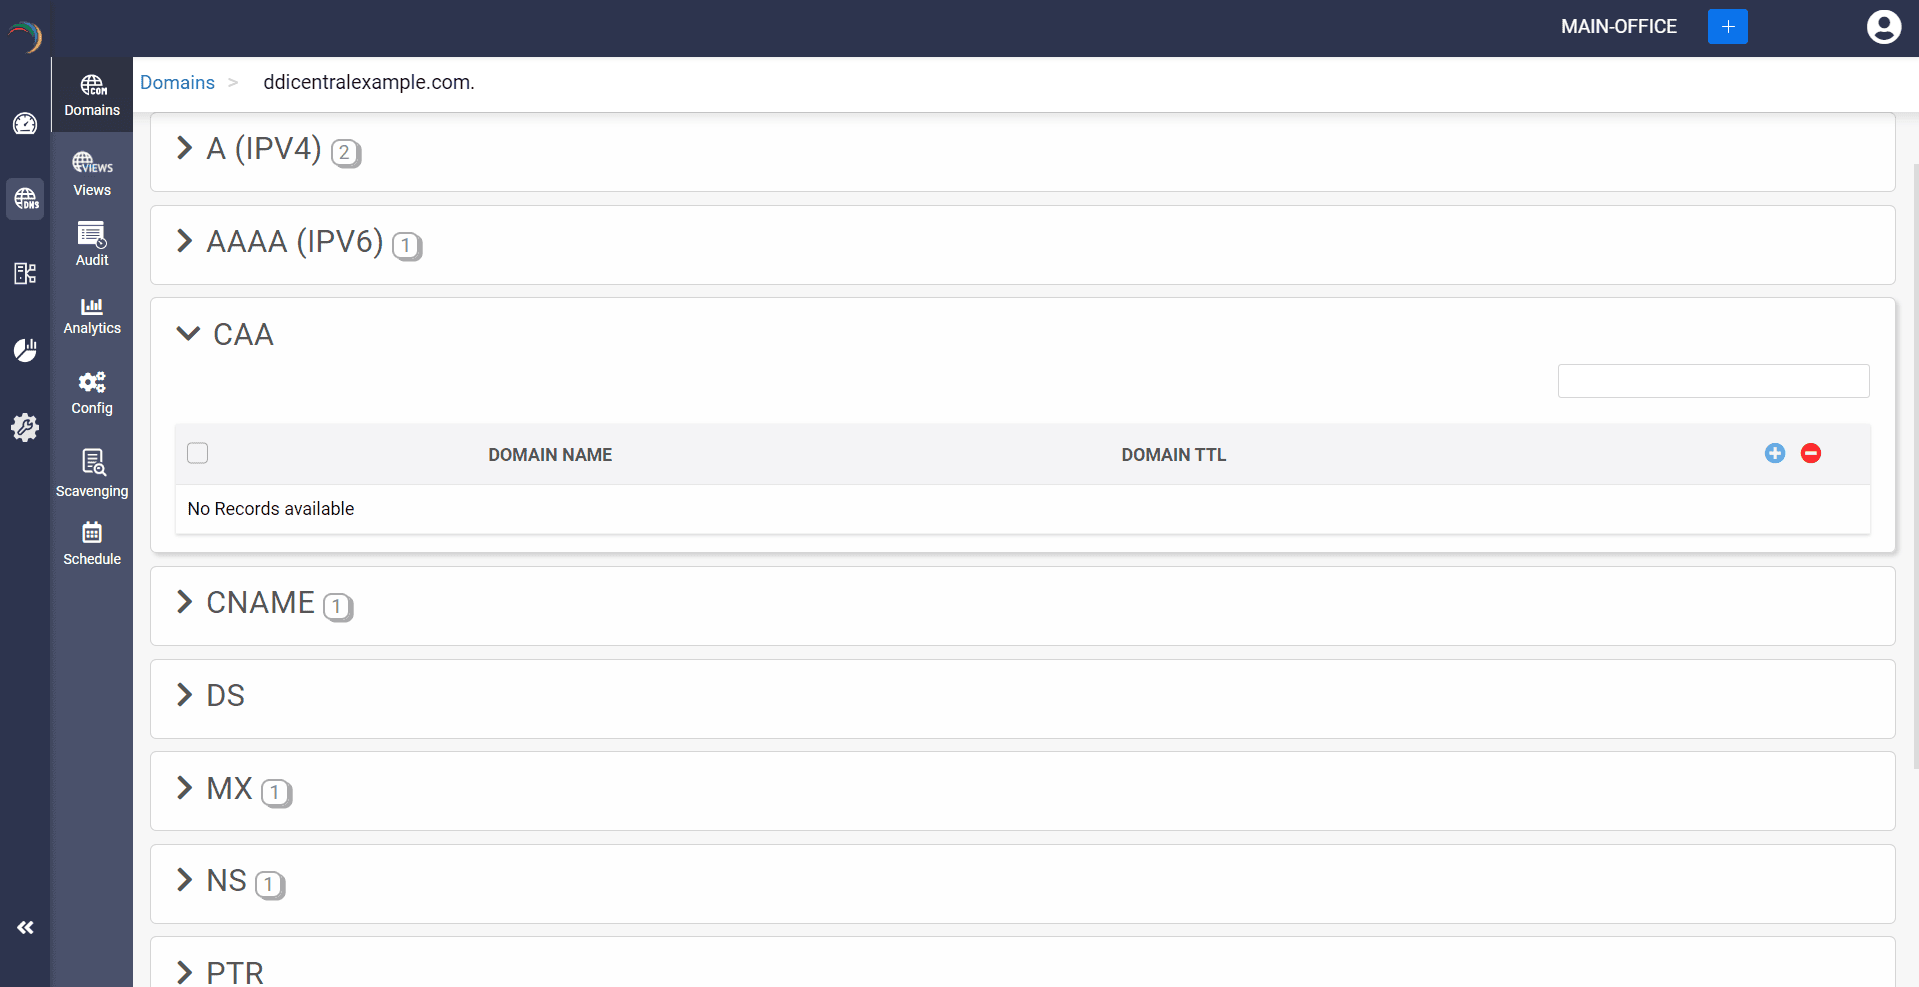
Task: Open the pie chart reports icon in left rail
Action: coord(25,350)
